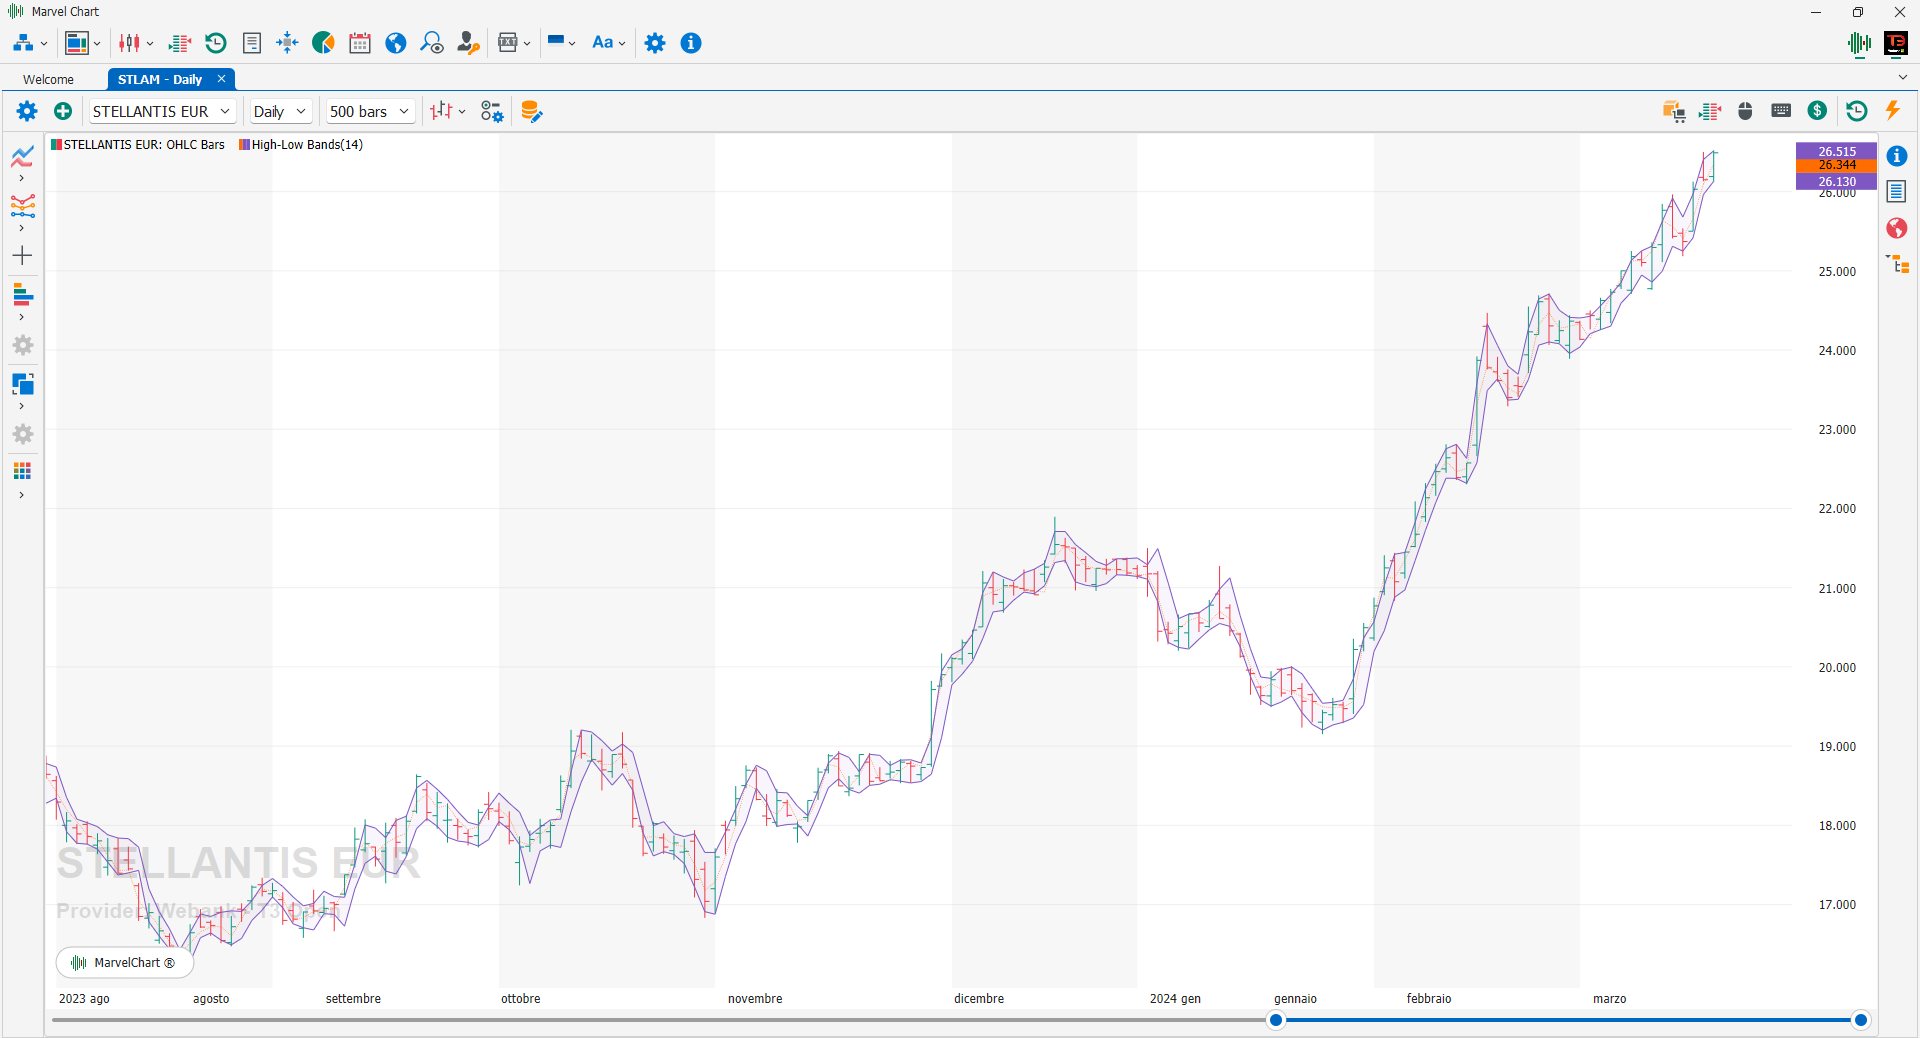This screenshot has width=1920, height=1038.
Task: Close the STLAM - Daily tab
Action: [222, 79]
